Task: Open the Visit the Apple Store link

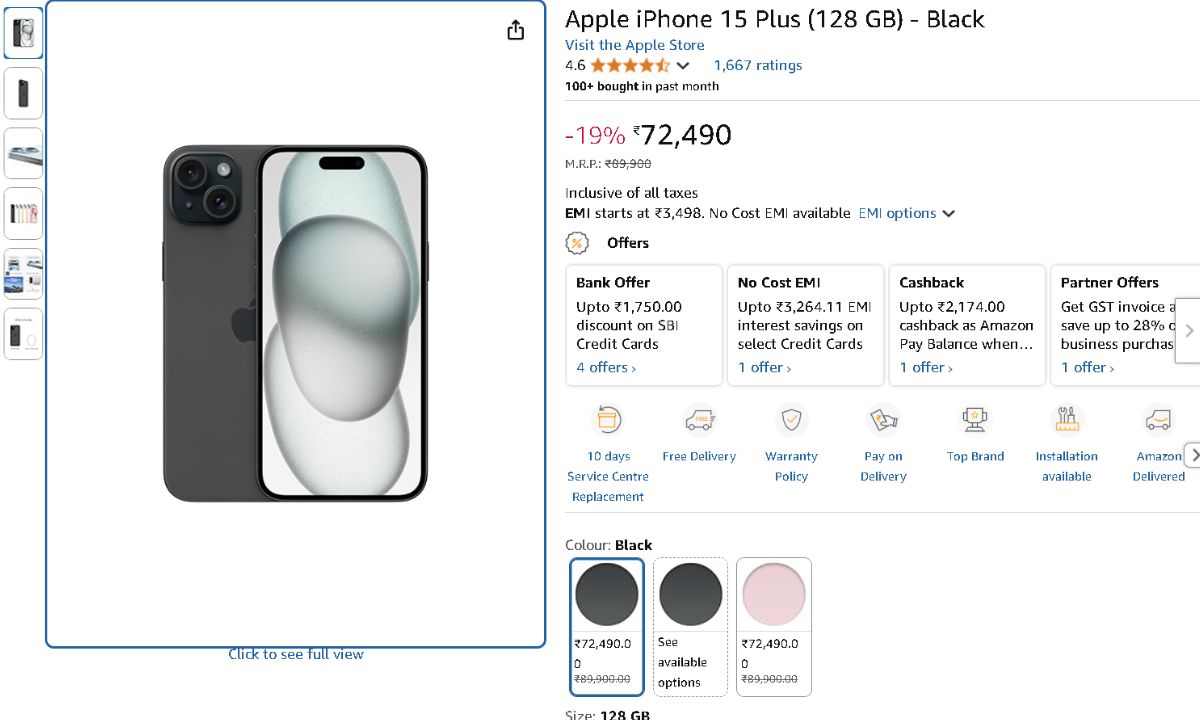Action: point(634,45)
